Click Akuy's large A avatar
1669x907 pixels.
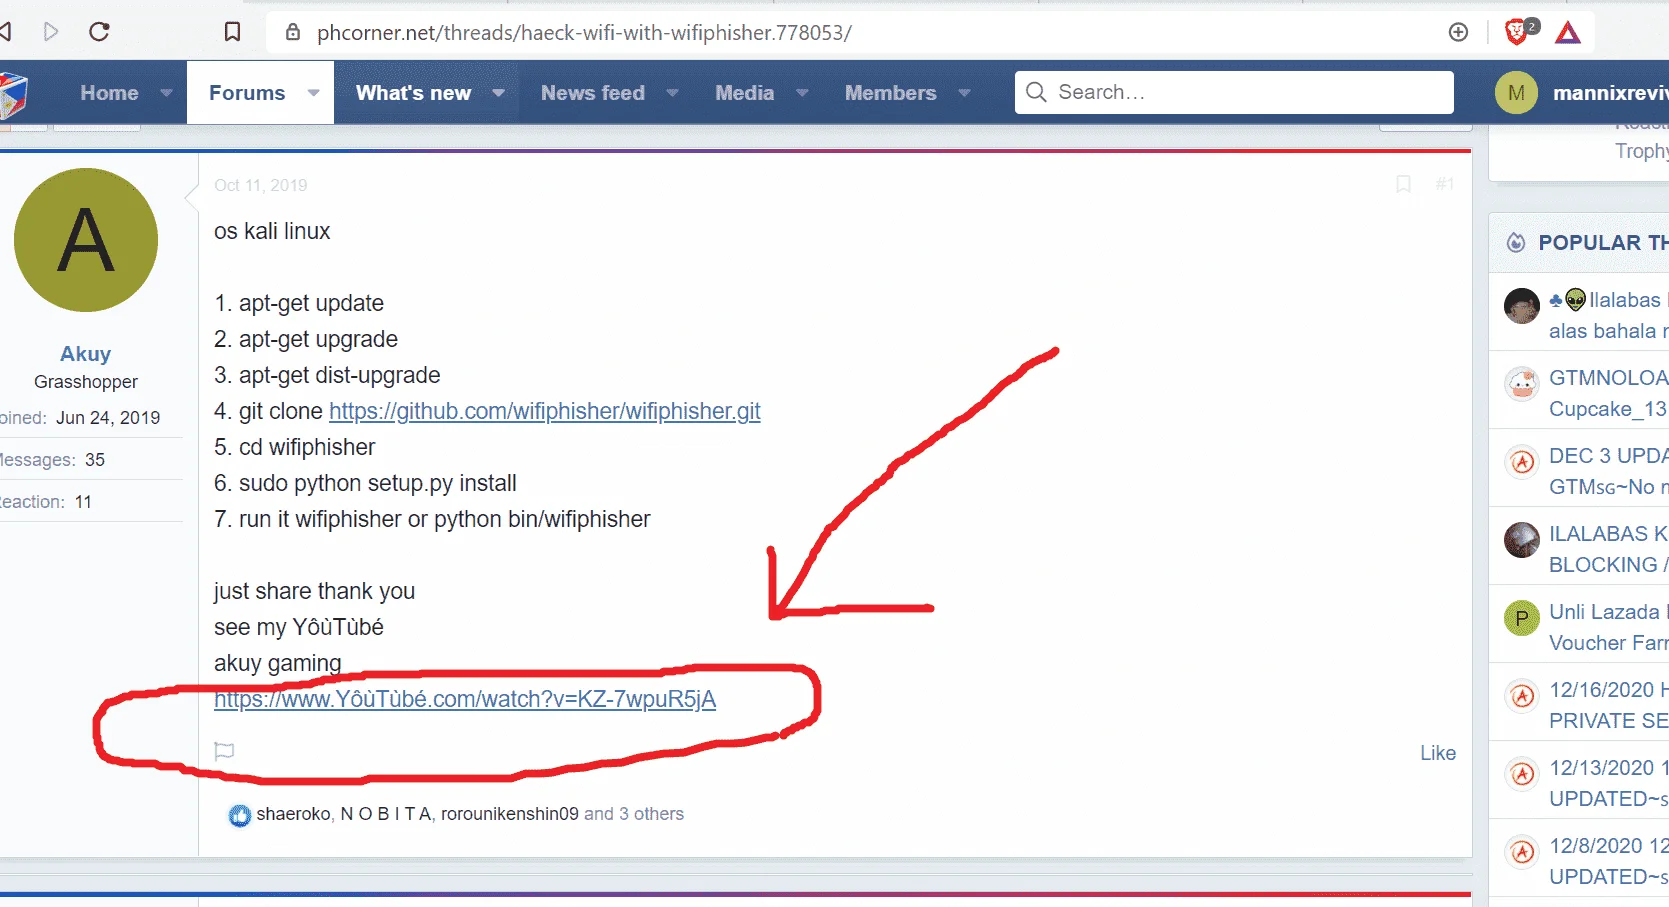point(86,240)
